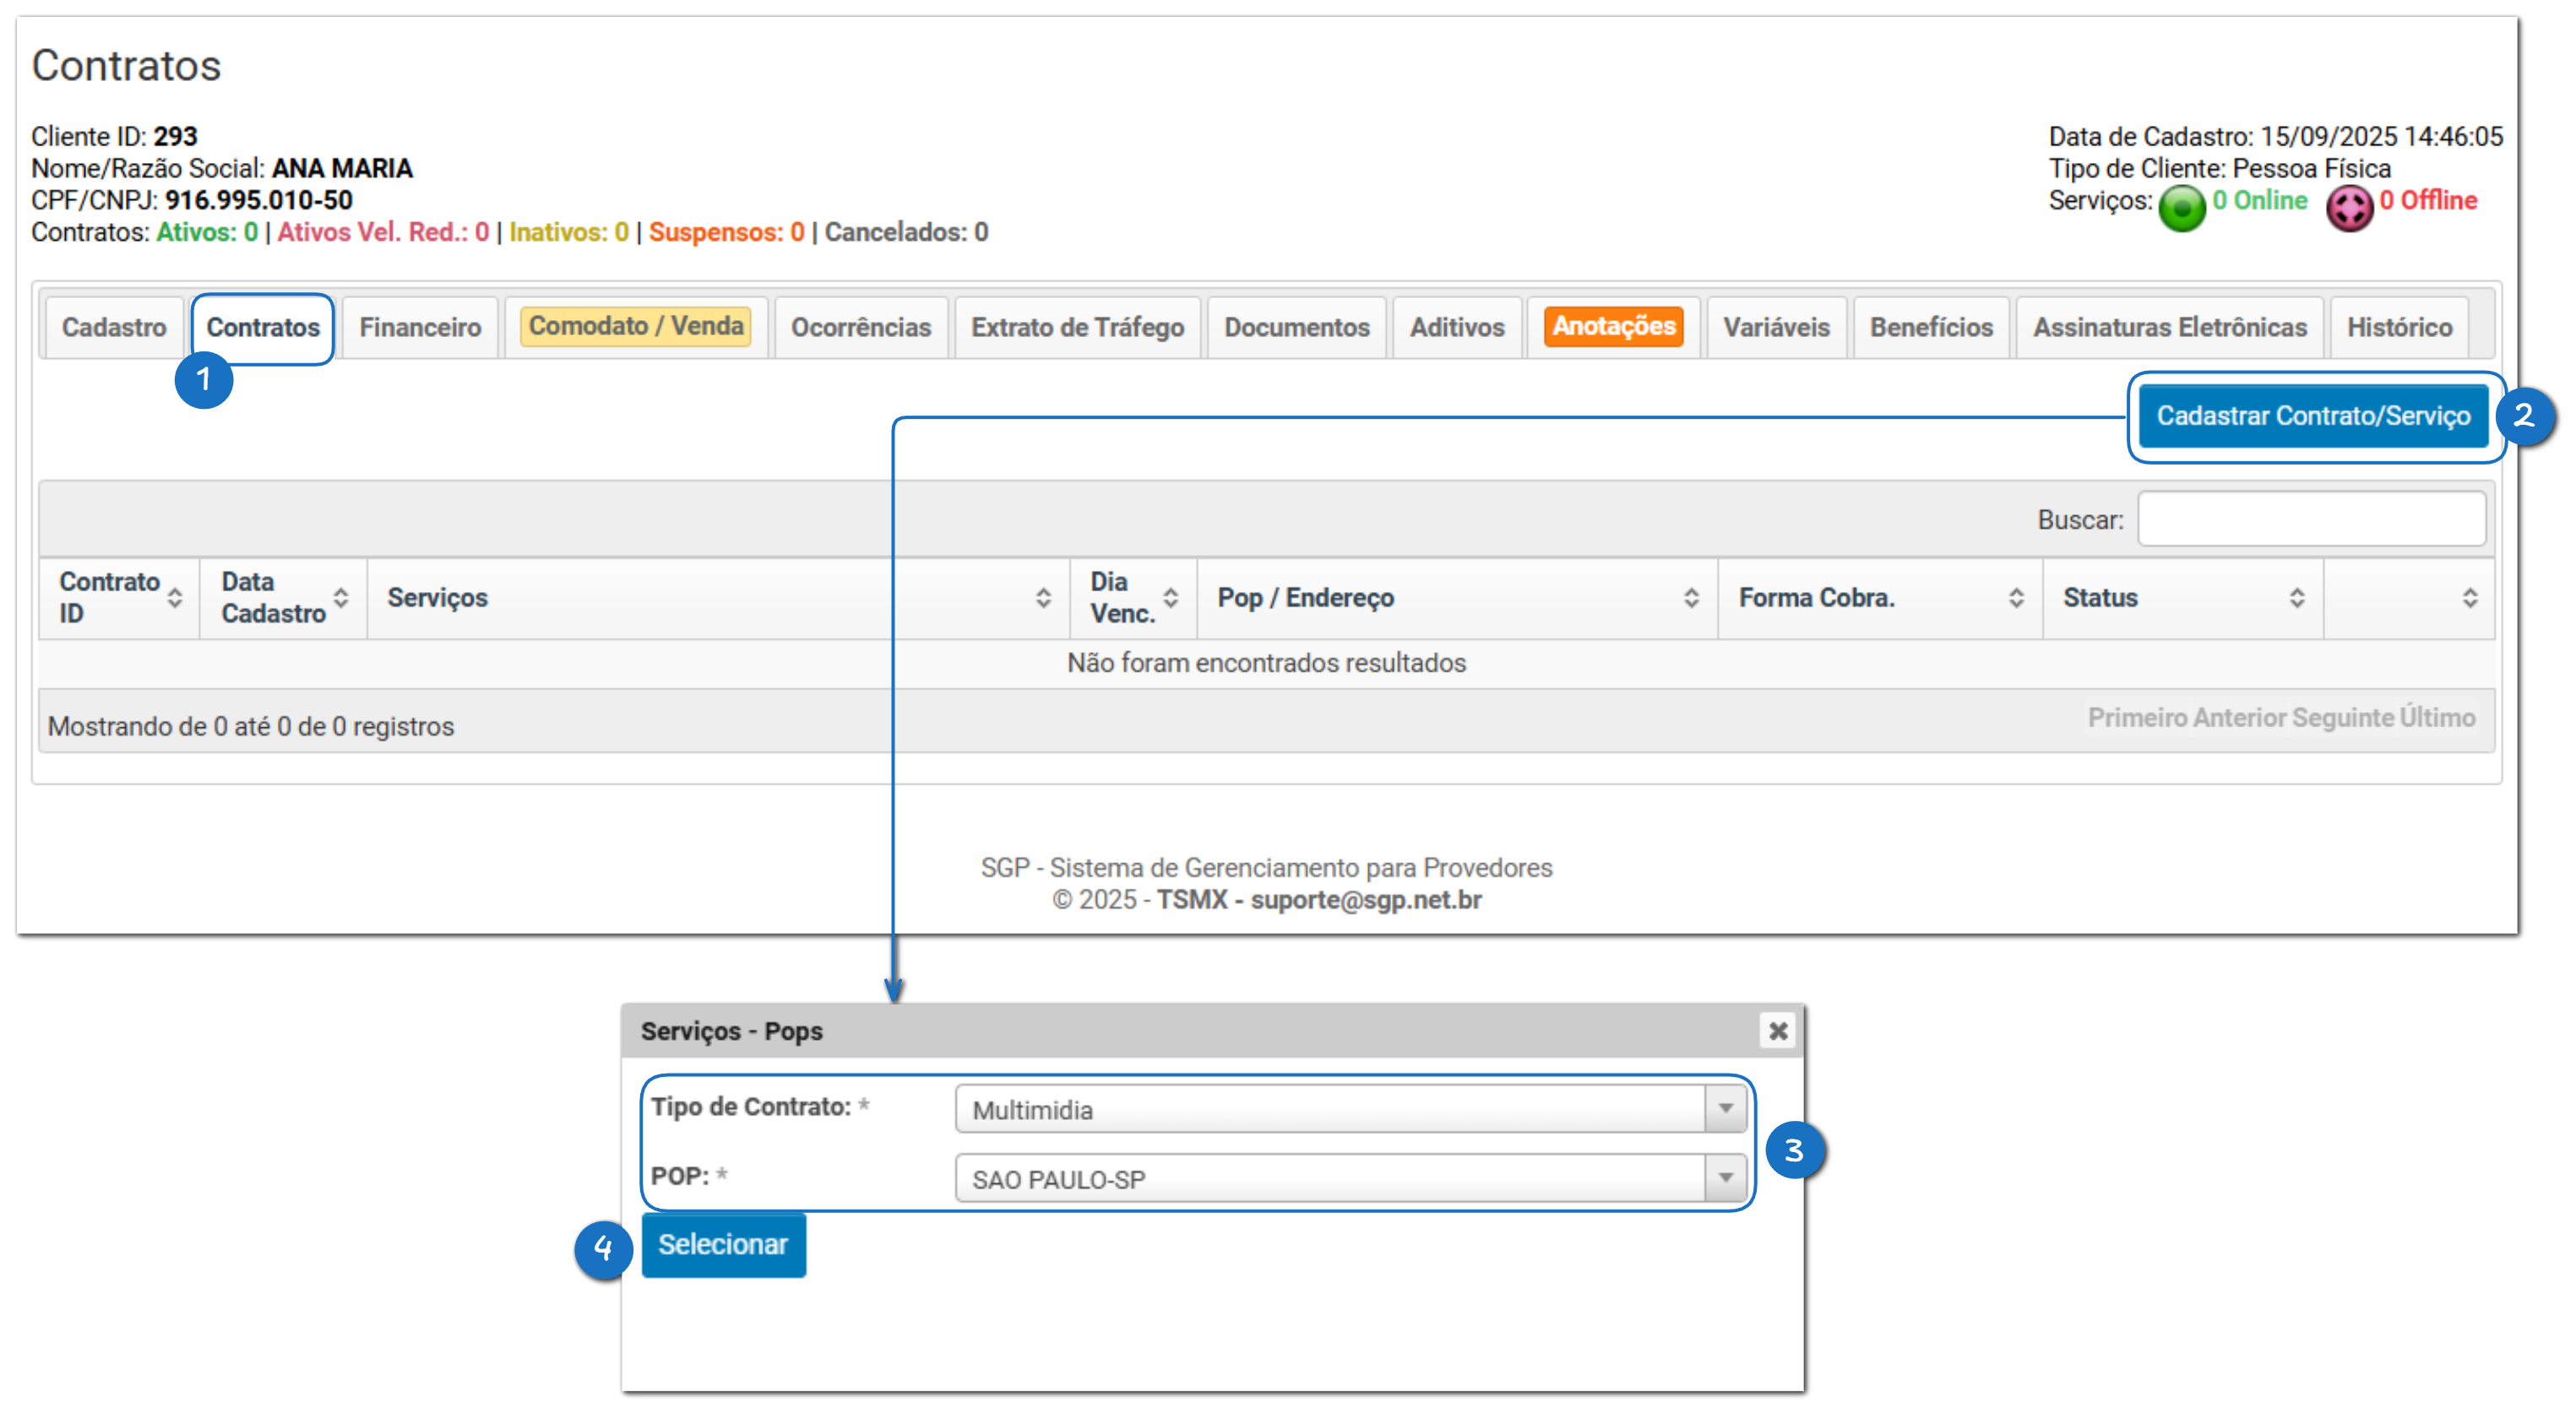
Task: Sort by Dia Venc. column arrows
Action: [1170, 598]
